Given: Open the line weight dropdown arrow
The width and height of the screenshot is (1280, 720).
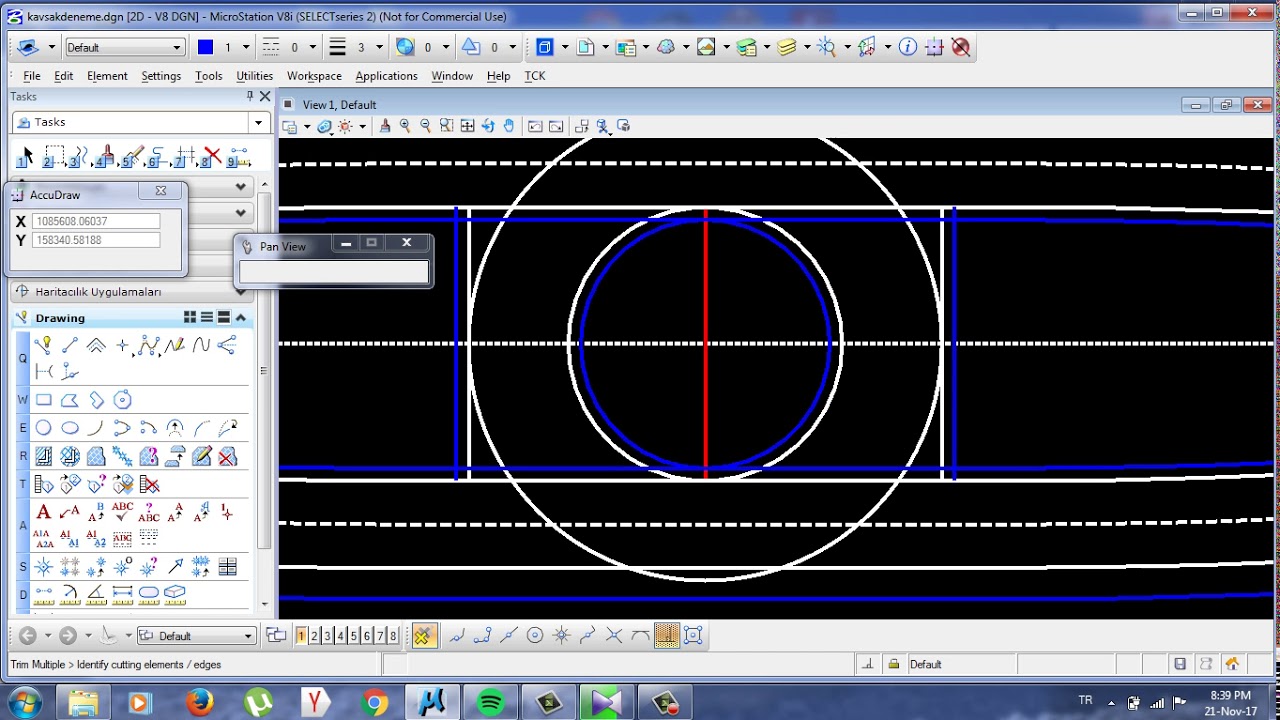Looking at the screenshot, I should tap(380, 47).
